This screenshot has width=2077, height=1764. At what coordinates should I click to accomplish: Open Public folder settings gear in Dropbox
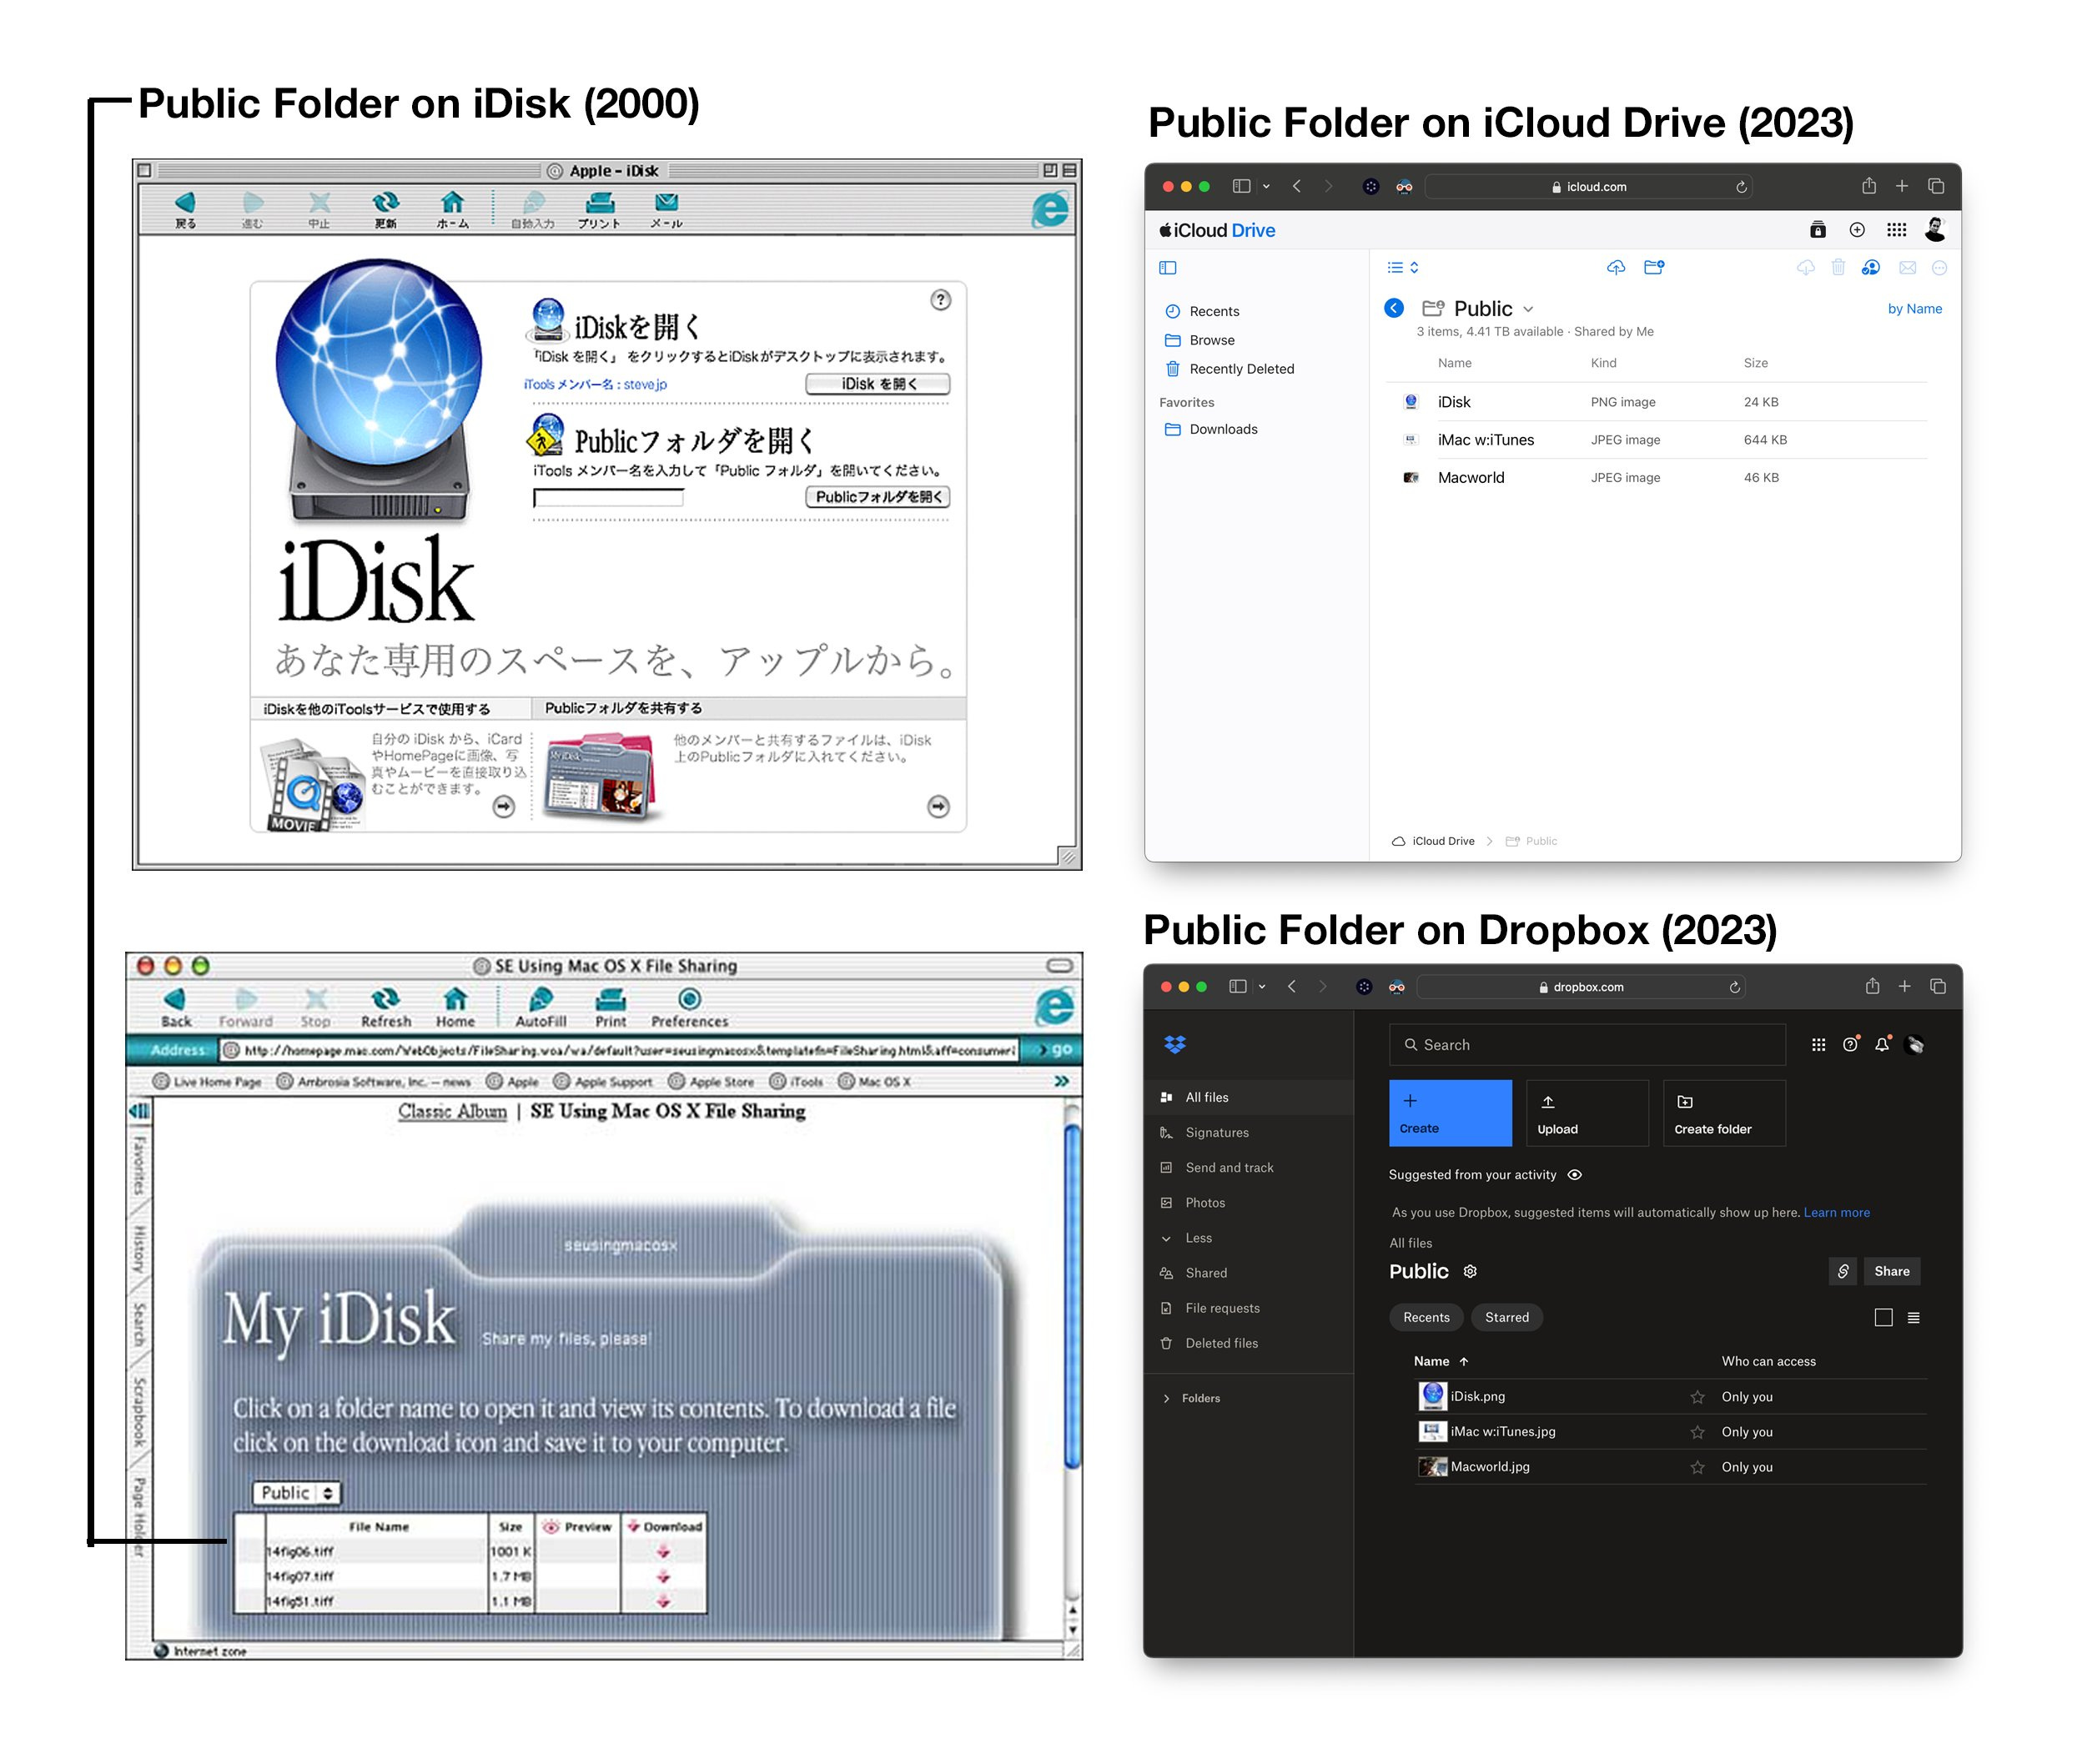pyautogui.click(x=1469, y=1271)
